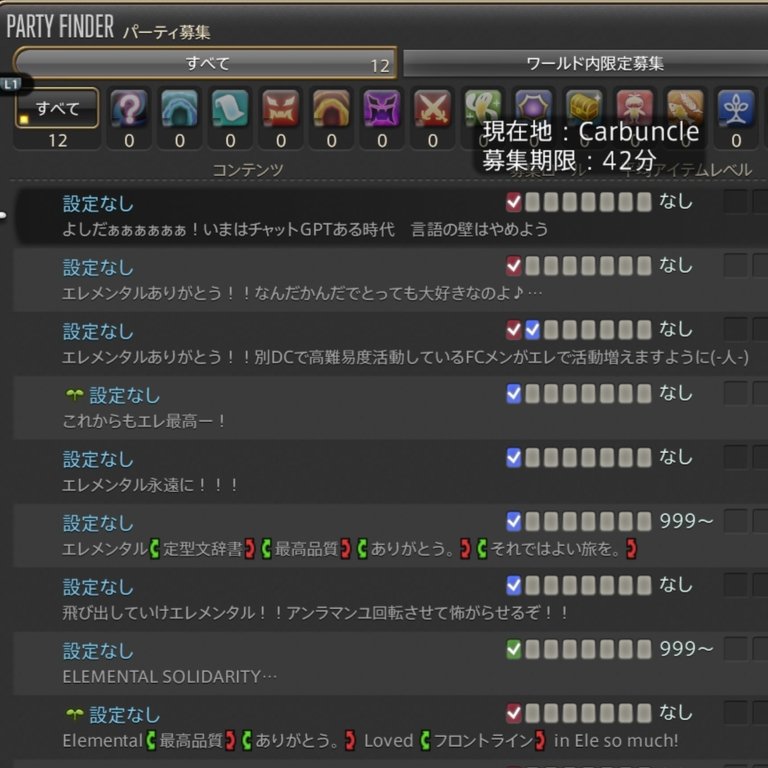Click 999～ item level in それではよい旅を row

click(686, 521)
